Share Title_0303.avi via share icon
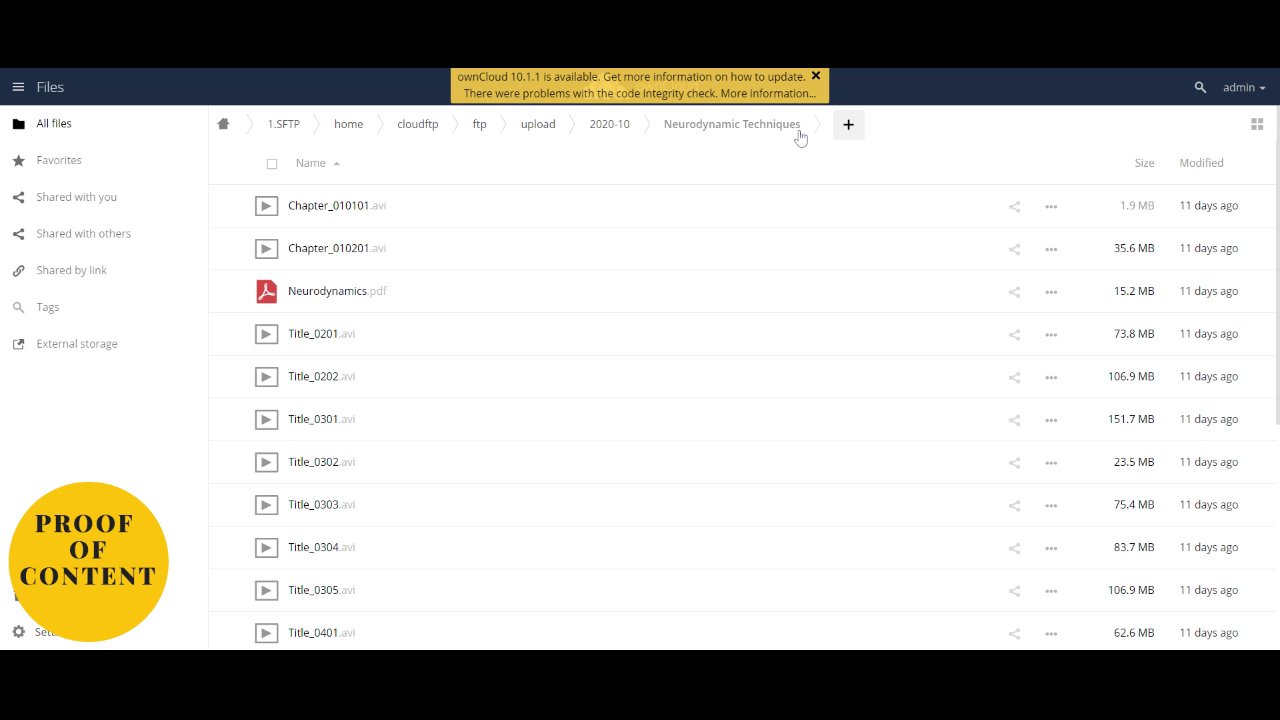Viewport: 1280px width, 720px height. [1014, 505]
